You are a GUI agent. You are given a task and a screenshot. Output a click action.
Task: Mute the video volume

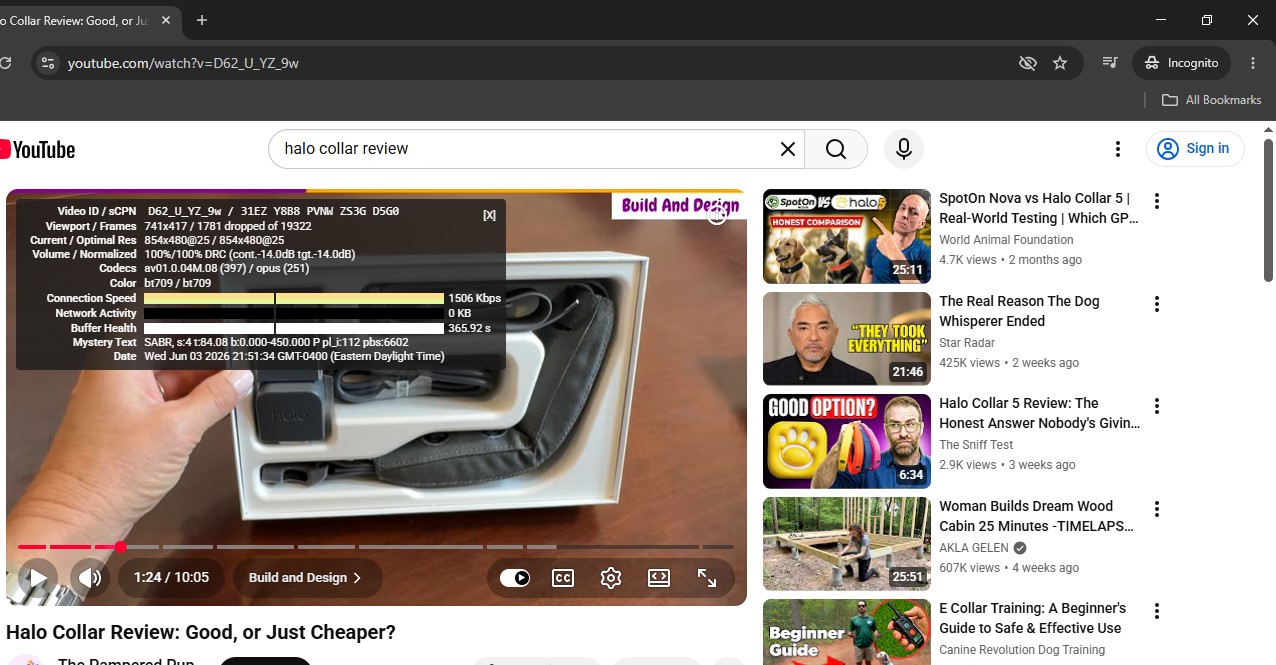(90, 577)
